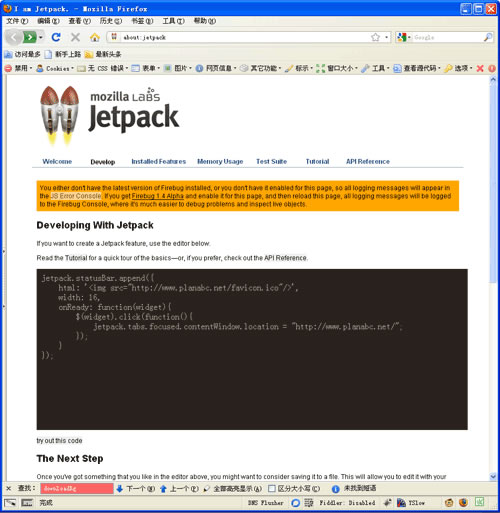500x513 pixels.
Task: Open the JS Error Console link
Action: tap(76, 196)
